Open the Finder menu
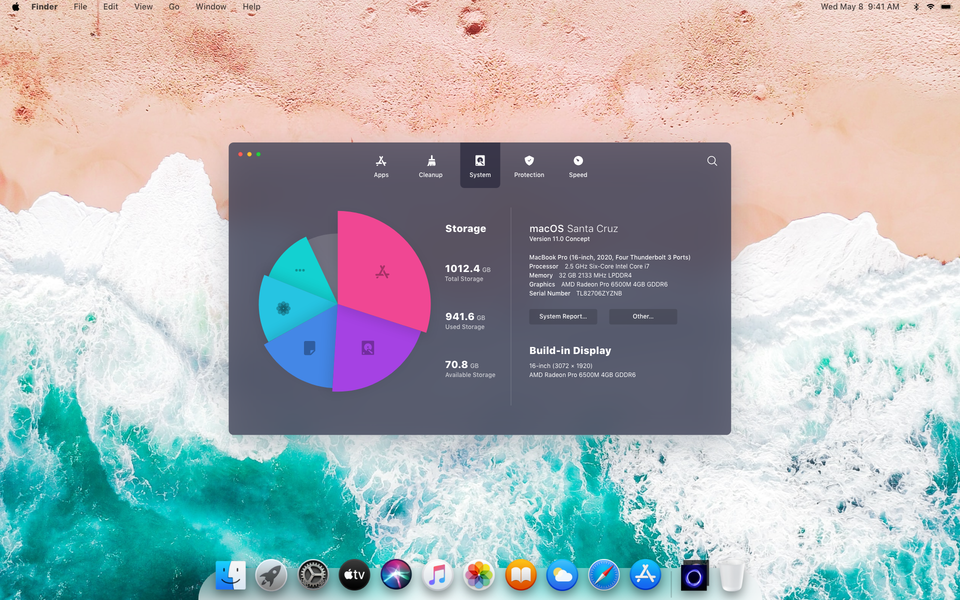 (x=44, y=7)
